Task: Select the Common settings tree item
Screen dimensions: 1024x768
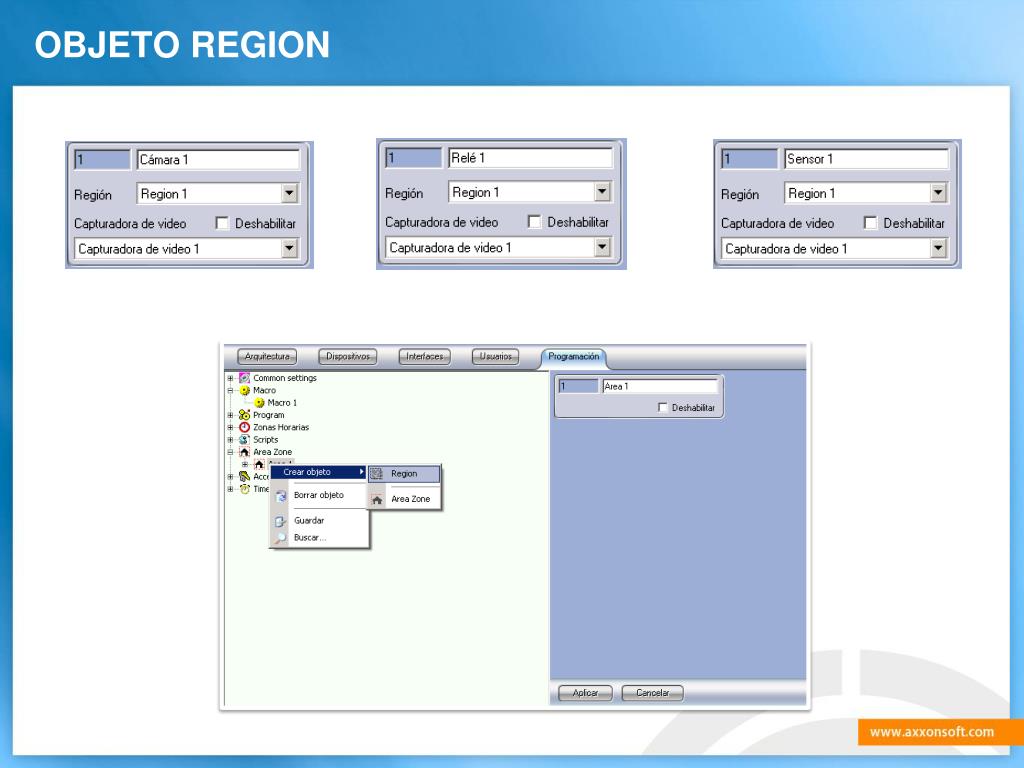Action: click(285, 378)
